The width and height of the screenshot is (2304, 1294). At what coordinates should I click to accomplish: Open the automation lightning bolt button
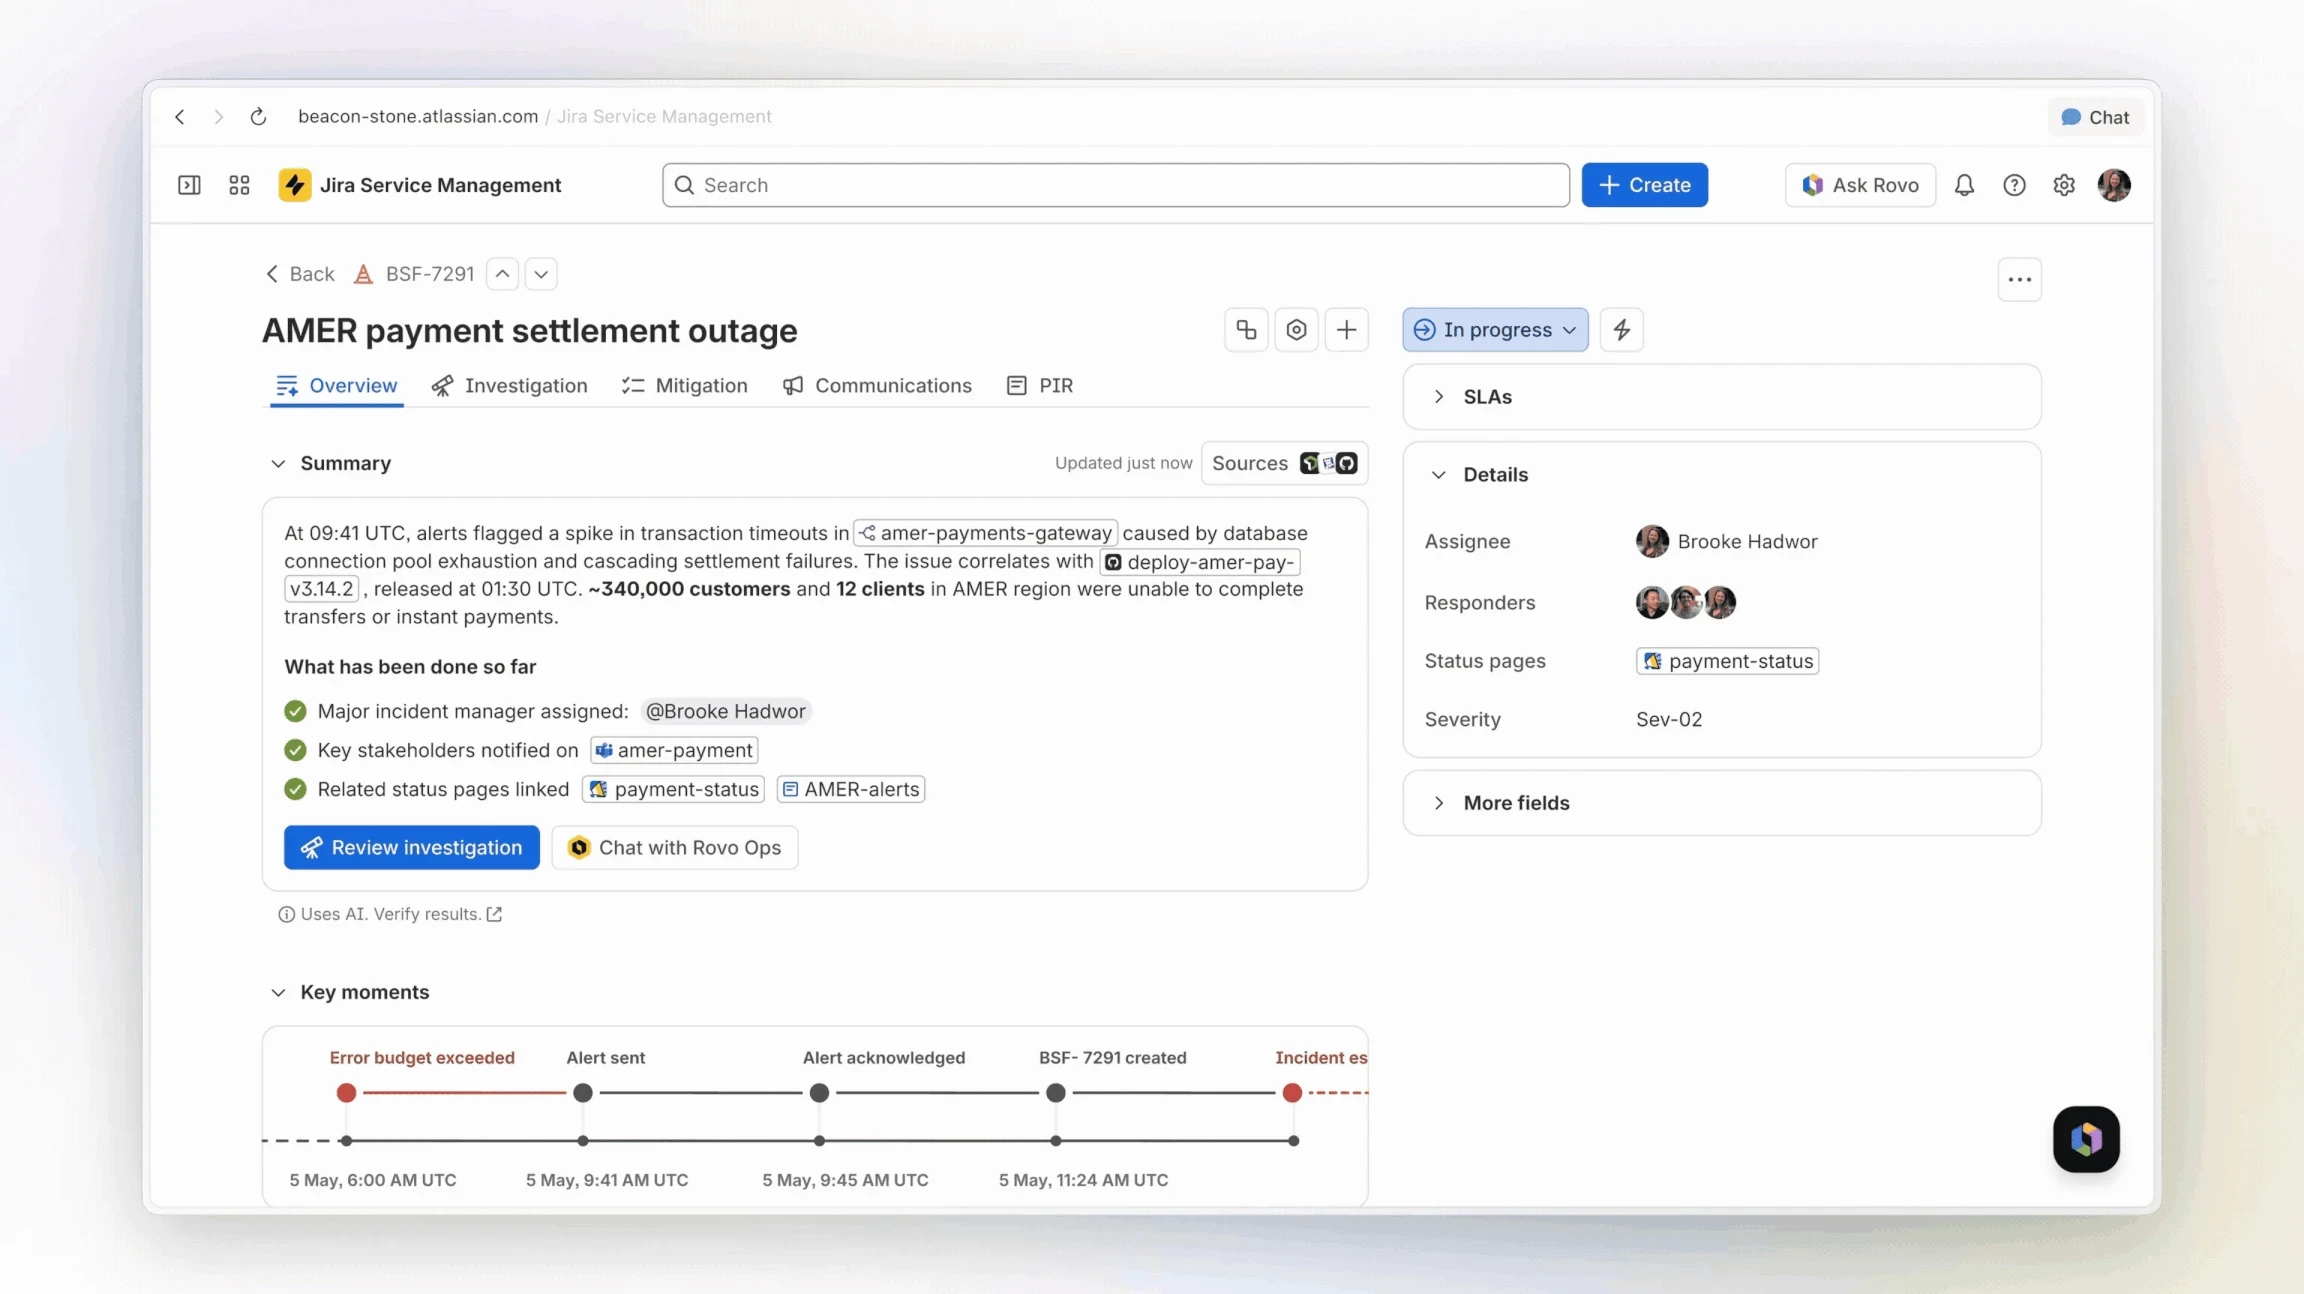pyautogui.click(x=1622, y=330)
